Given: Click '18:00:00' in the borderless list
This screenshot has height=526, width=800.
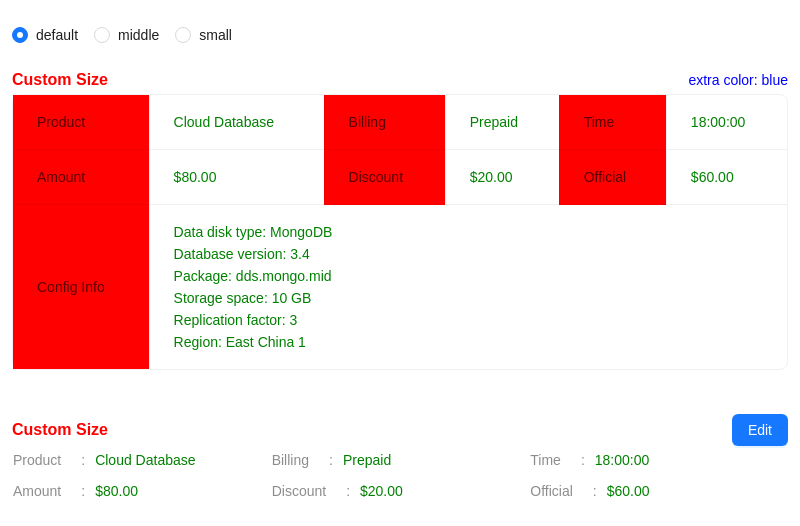Looking at the screenshot, I should click(x=622, y=460).
